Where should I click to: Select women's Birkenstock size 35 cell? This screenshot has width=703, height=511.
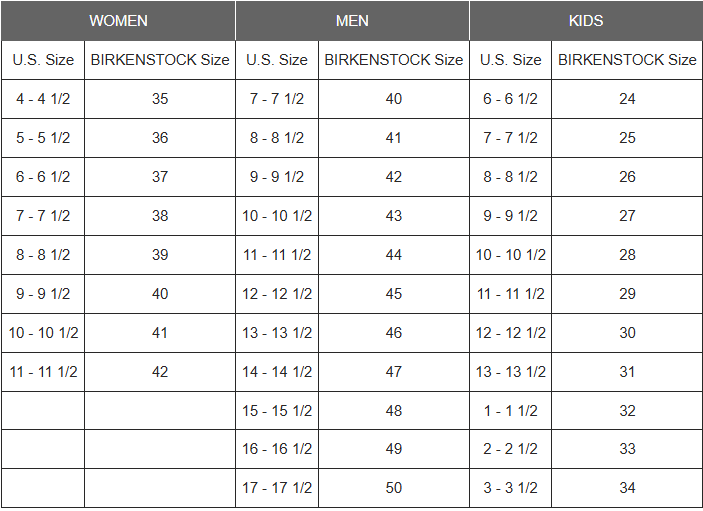160,99
